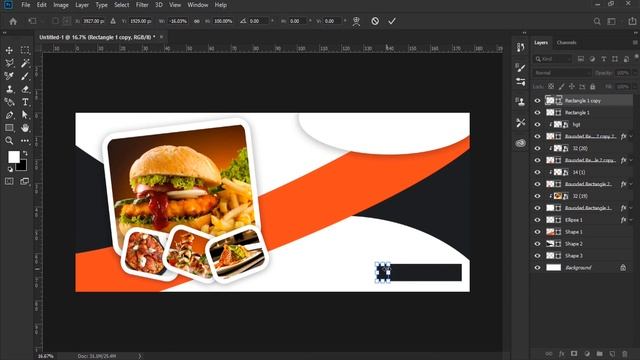Open the Image menu
Image resolution: width=640 pixels, height=360 pixels.
pyautogui.click(x=61, y=5)
